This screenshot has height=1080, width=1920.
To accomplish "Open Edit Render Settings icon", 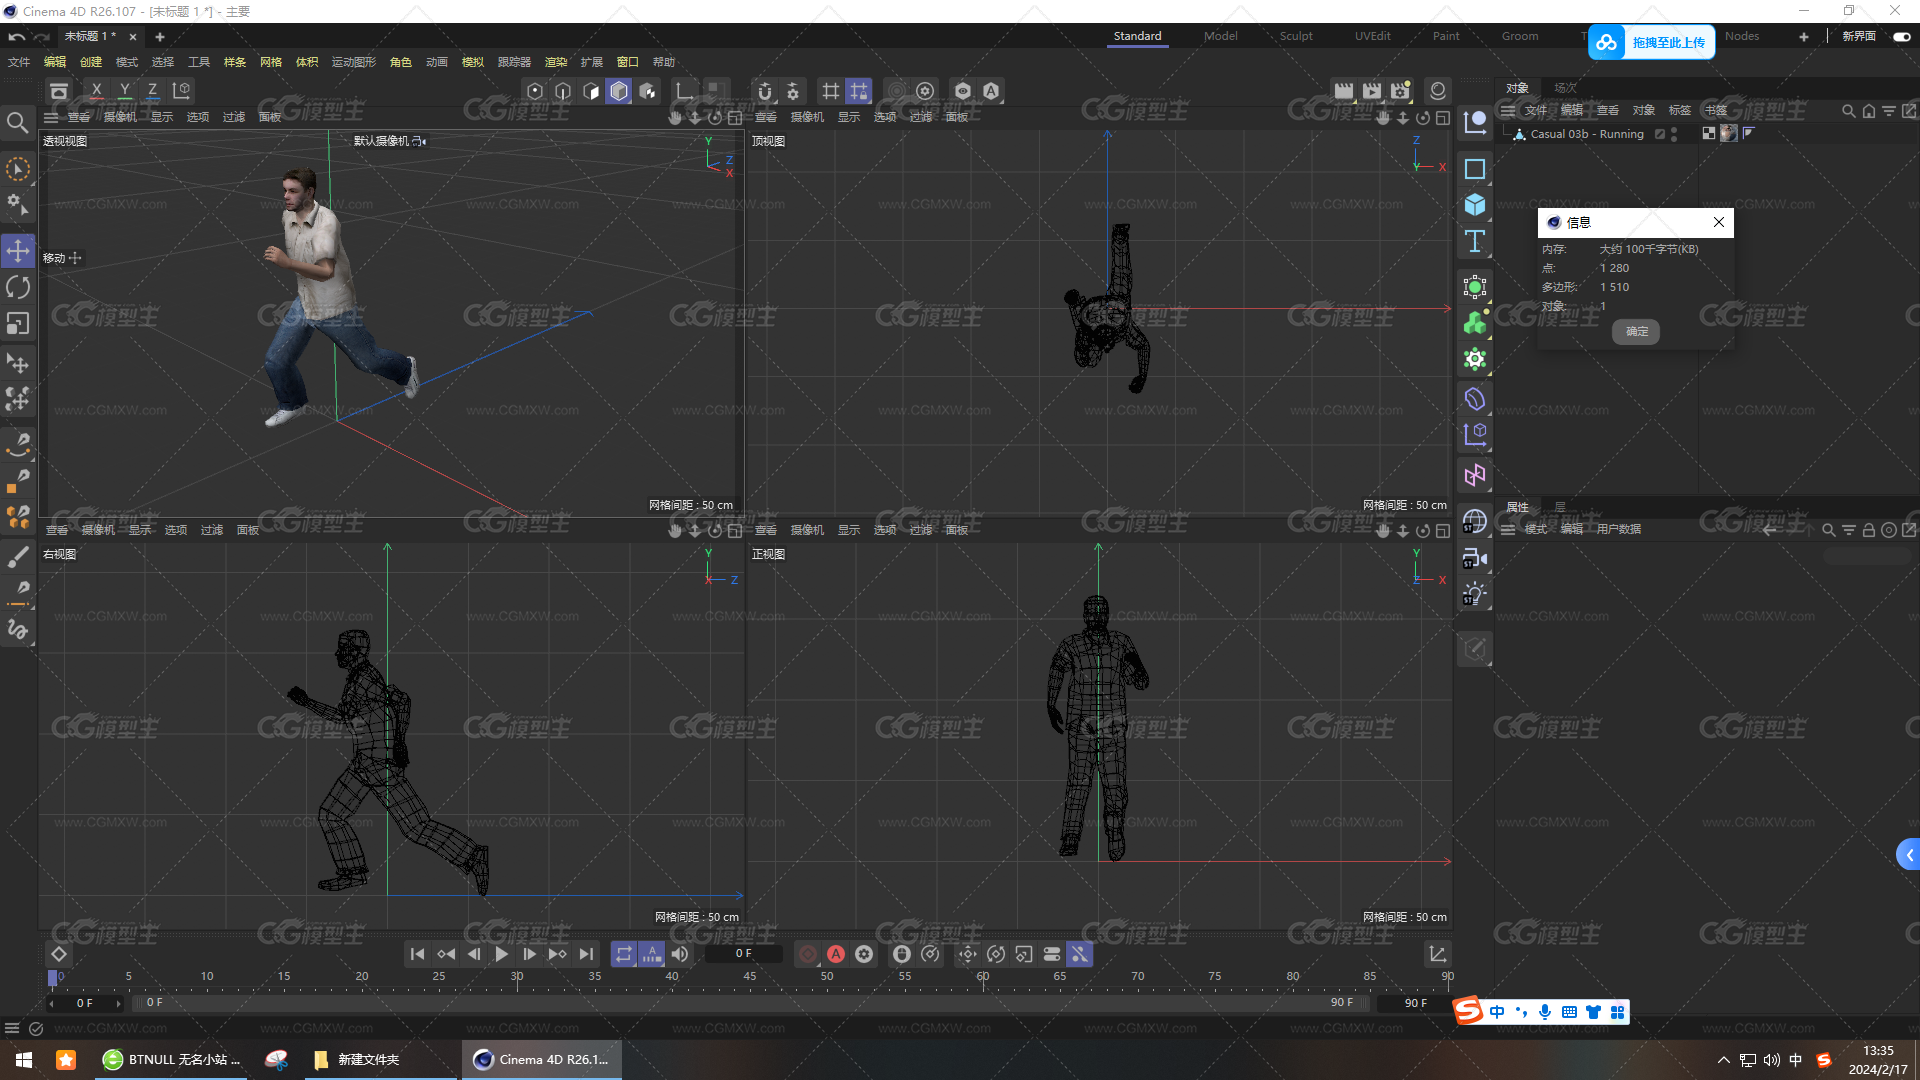I will [x=1400, y=91].
